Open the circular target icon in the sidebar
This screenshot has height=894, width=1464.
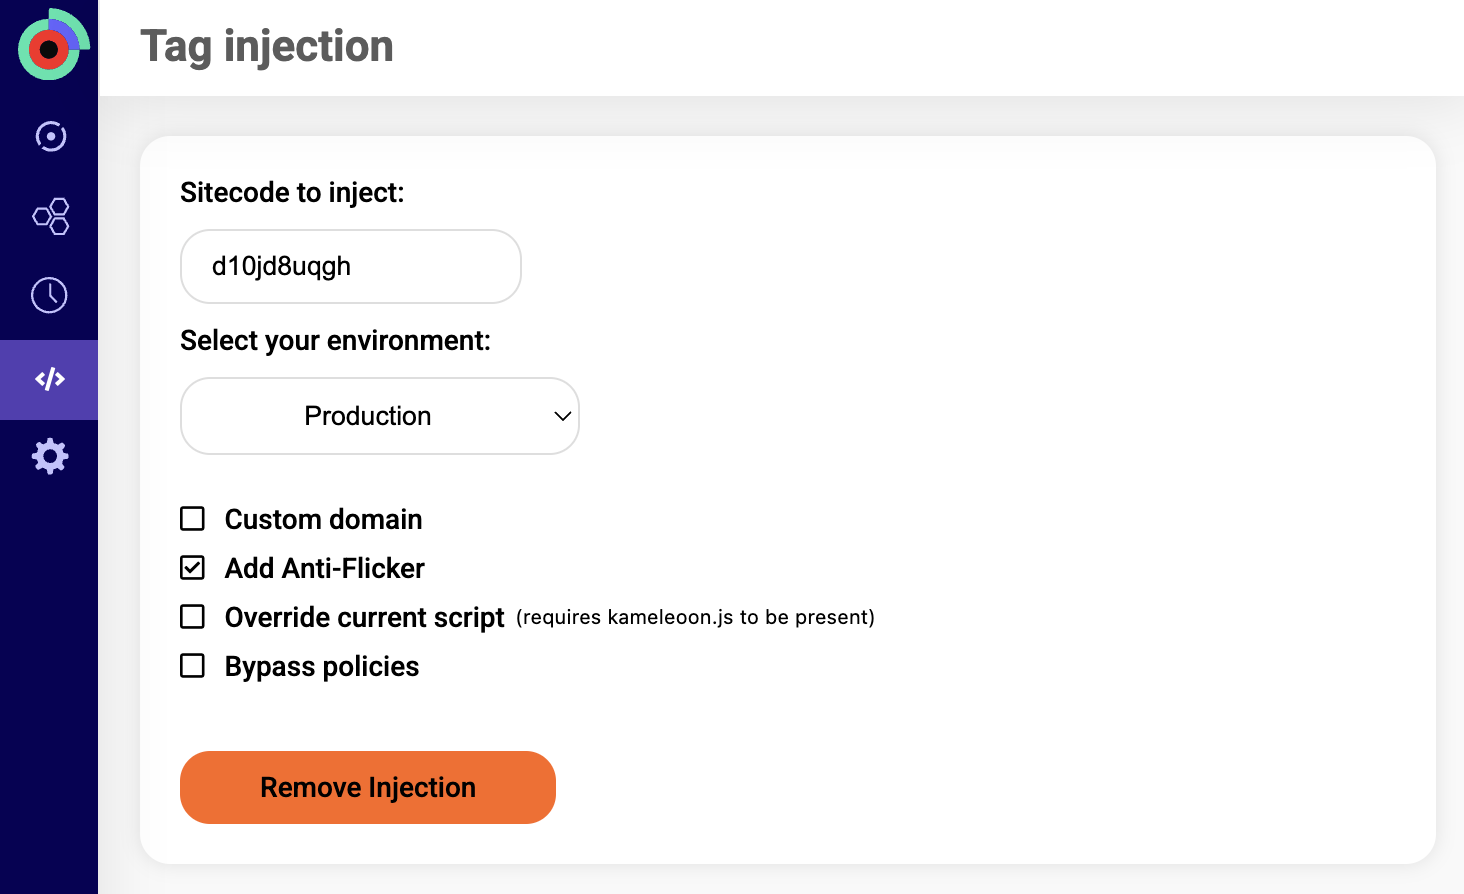tap(50, 136)
